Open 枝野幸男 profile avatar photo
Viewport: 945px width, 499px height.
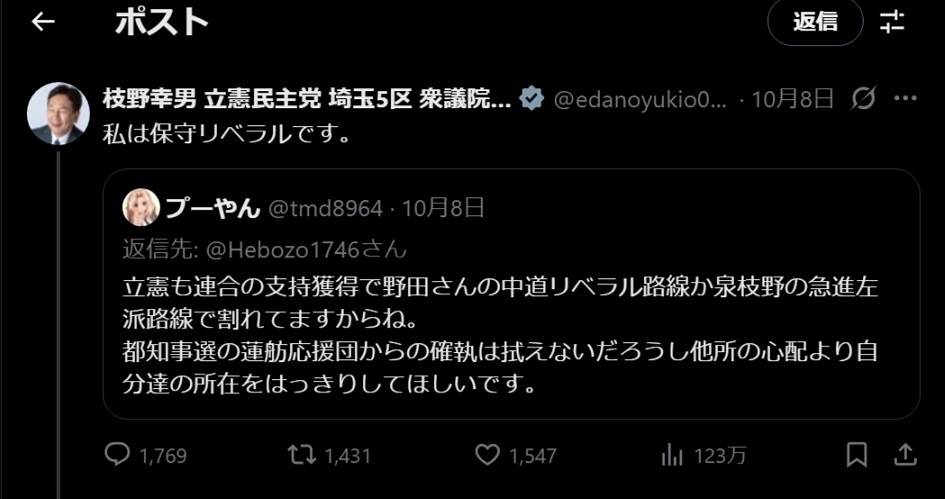click(58, 113)
